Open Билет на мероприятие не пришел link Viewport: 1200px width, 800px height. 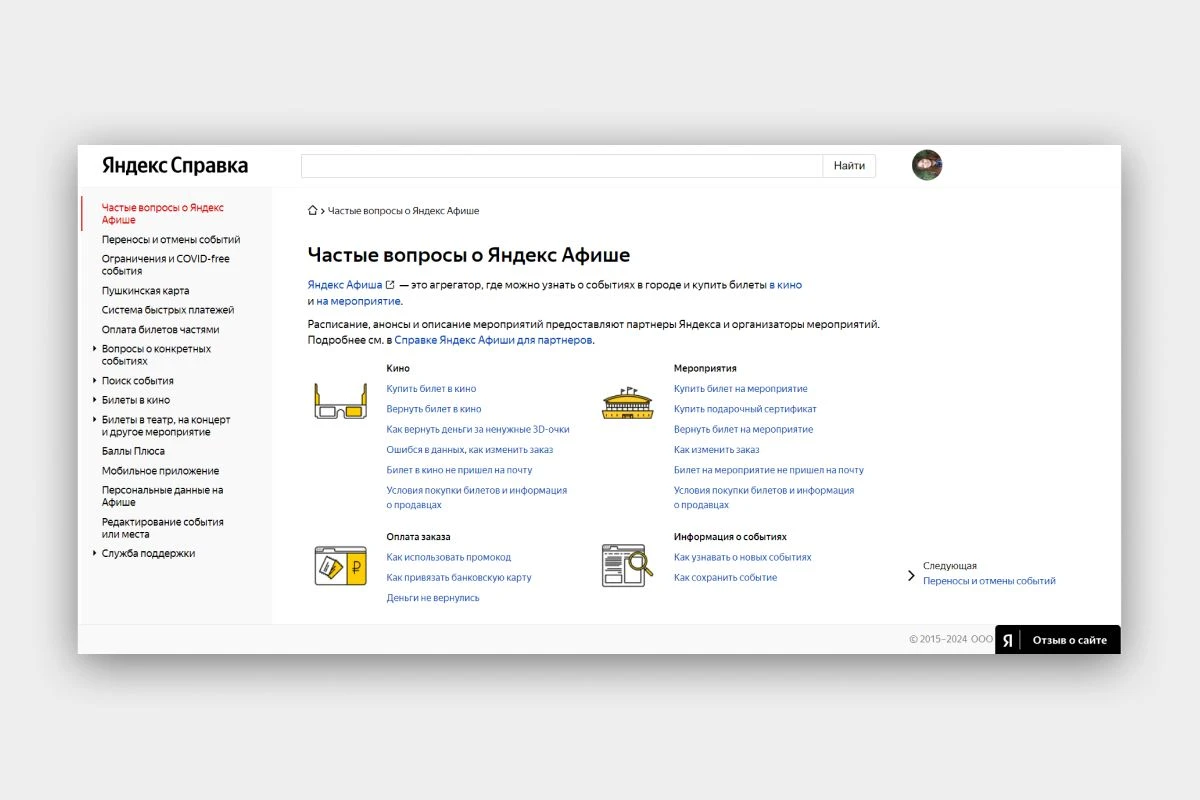click(769, 470)
